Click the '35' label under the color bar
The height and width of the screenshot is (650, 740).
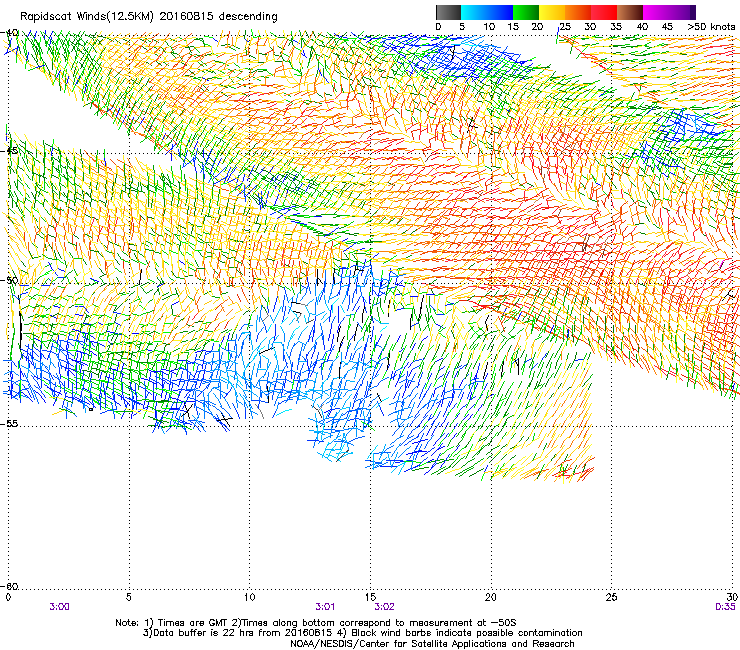pos(615,27)
